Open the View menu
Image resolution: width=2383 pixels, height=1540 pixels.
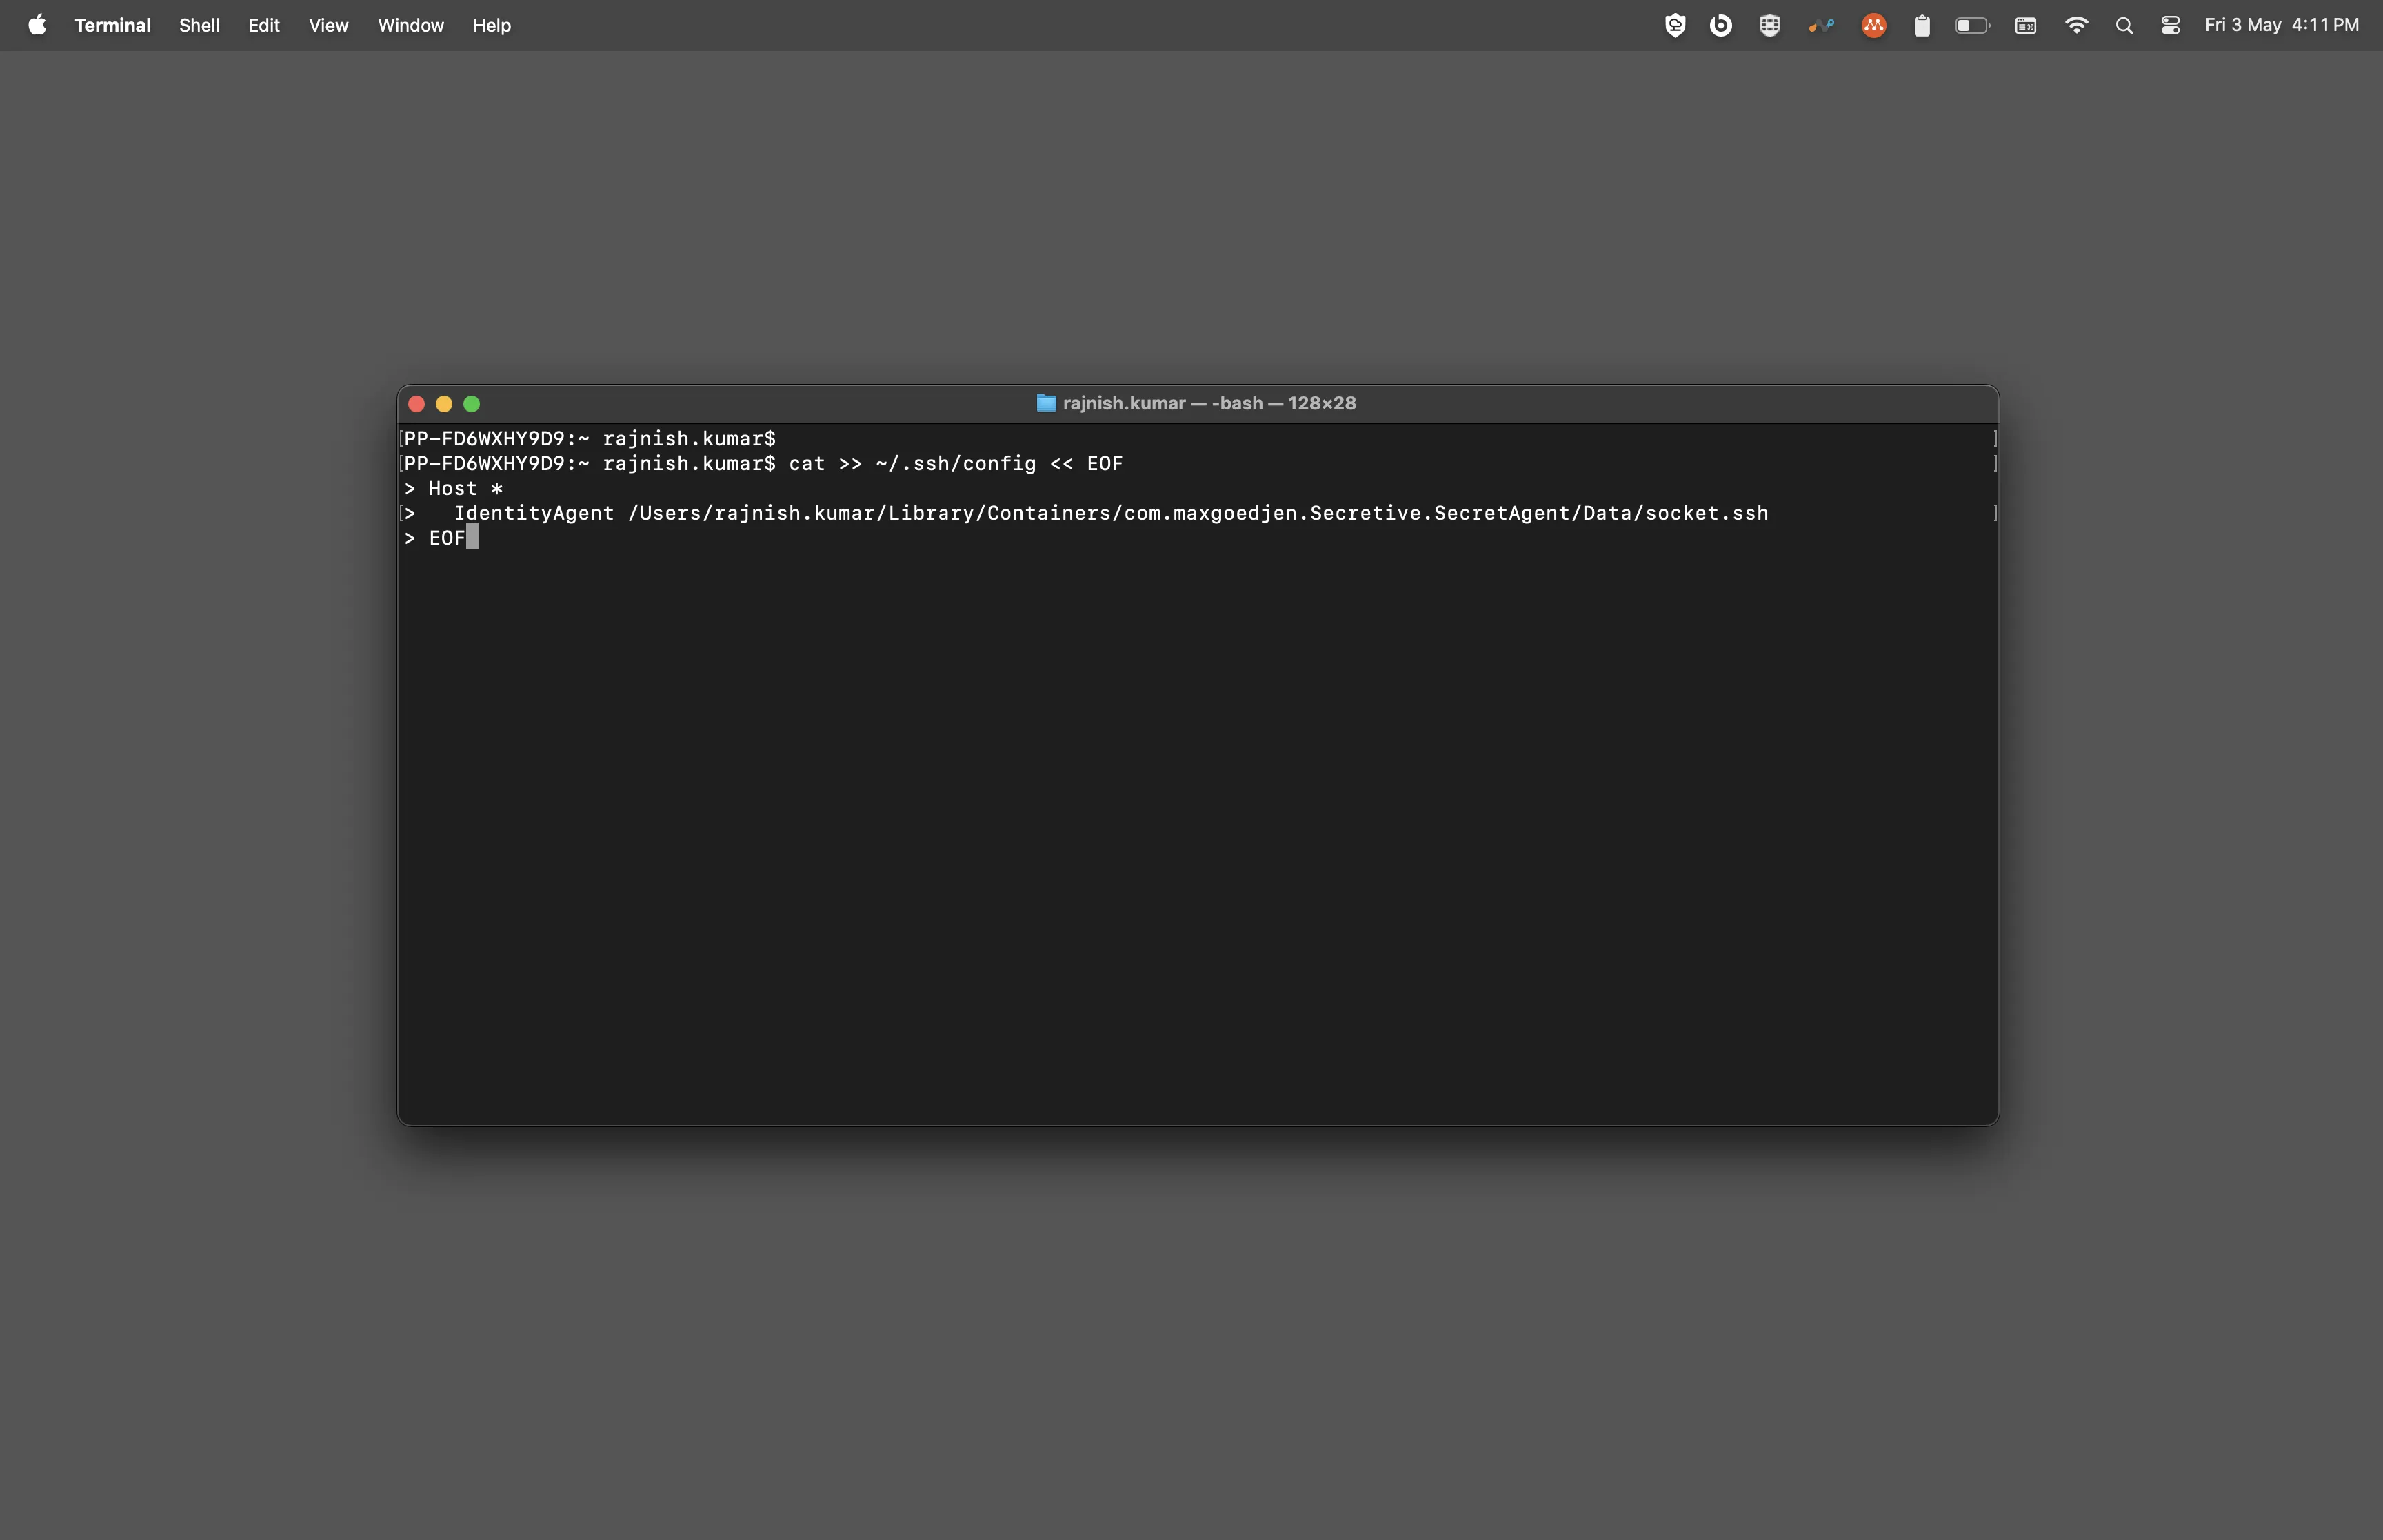click(328, 25)
